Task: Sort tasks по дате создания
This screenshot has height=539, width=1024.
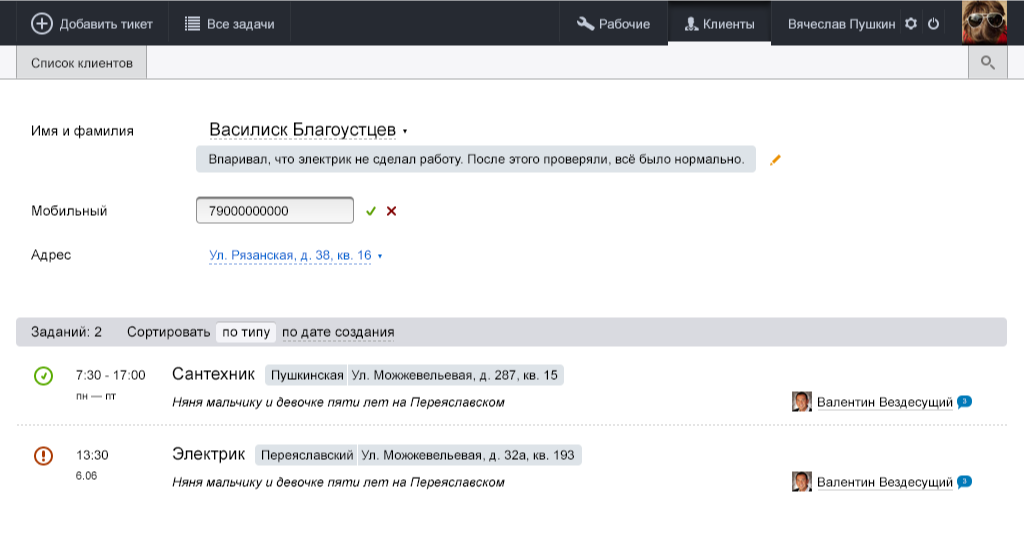Action: (338, 332)
